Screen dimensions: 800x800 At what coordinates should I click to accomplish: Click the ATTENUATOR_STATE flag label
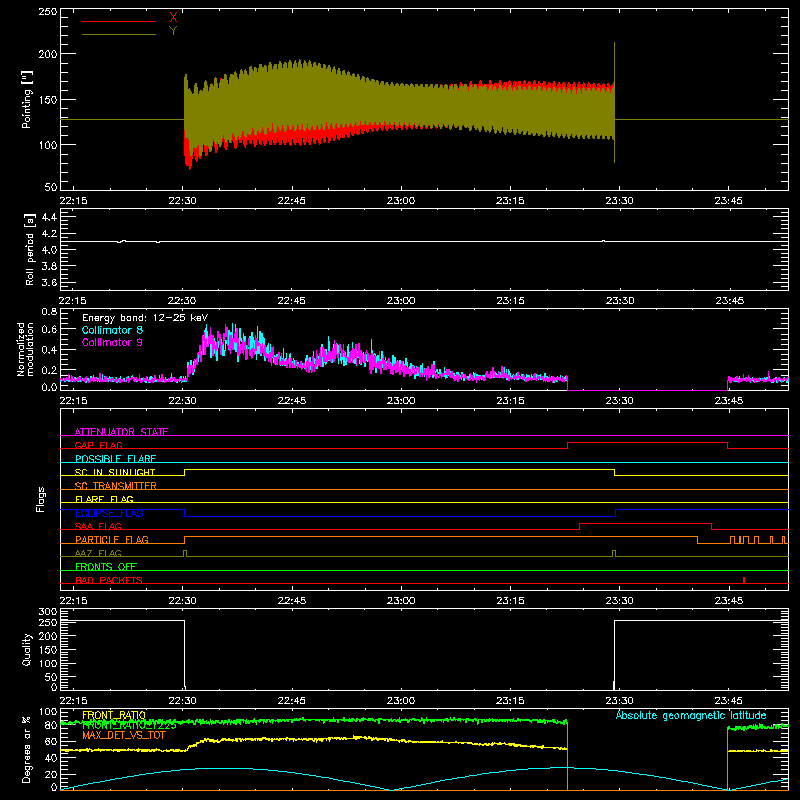[x=121, y=432]
